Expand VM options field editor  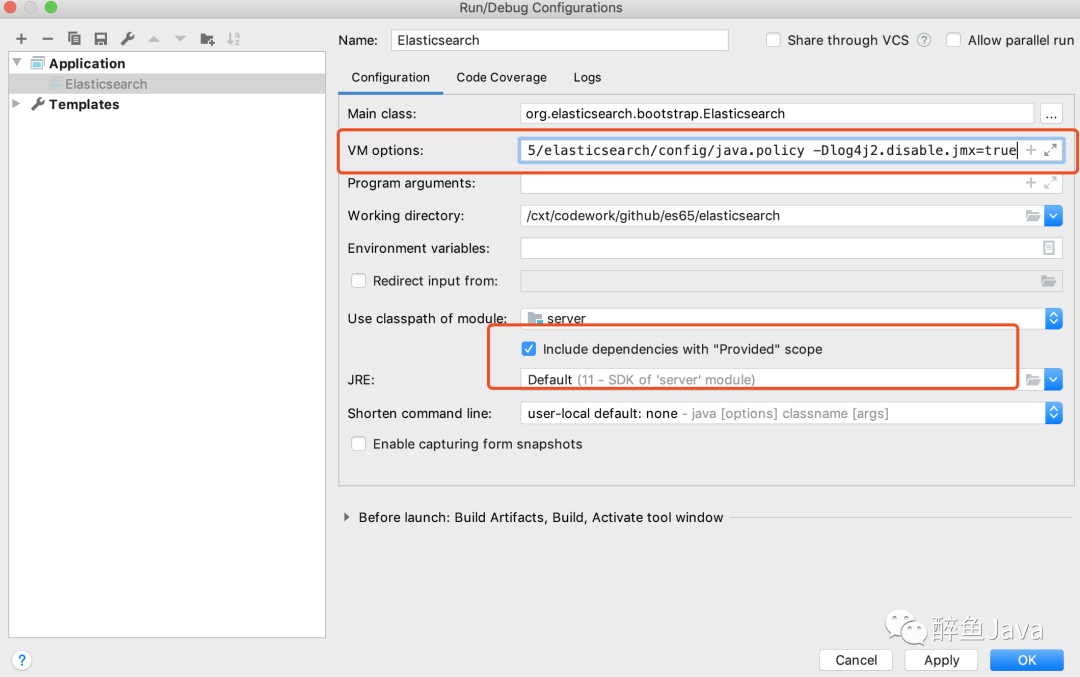(1050, 149)
